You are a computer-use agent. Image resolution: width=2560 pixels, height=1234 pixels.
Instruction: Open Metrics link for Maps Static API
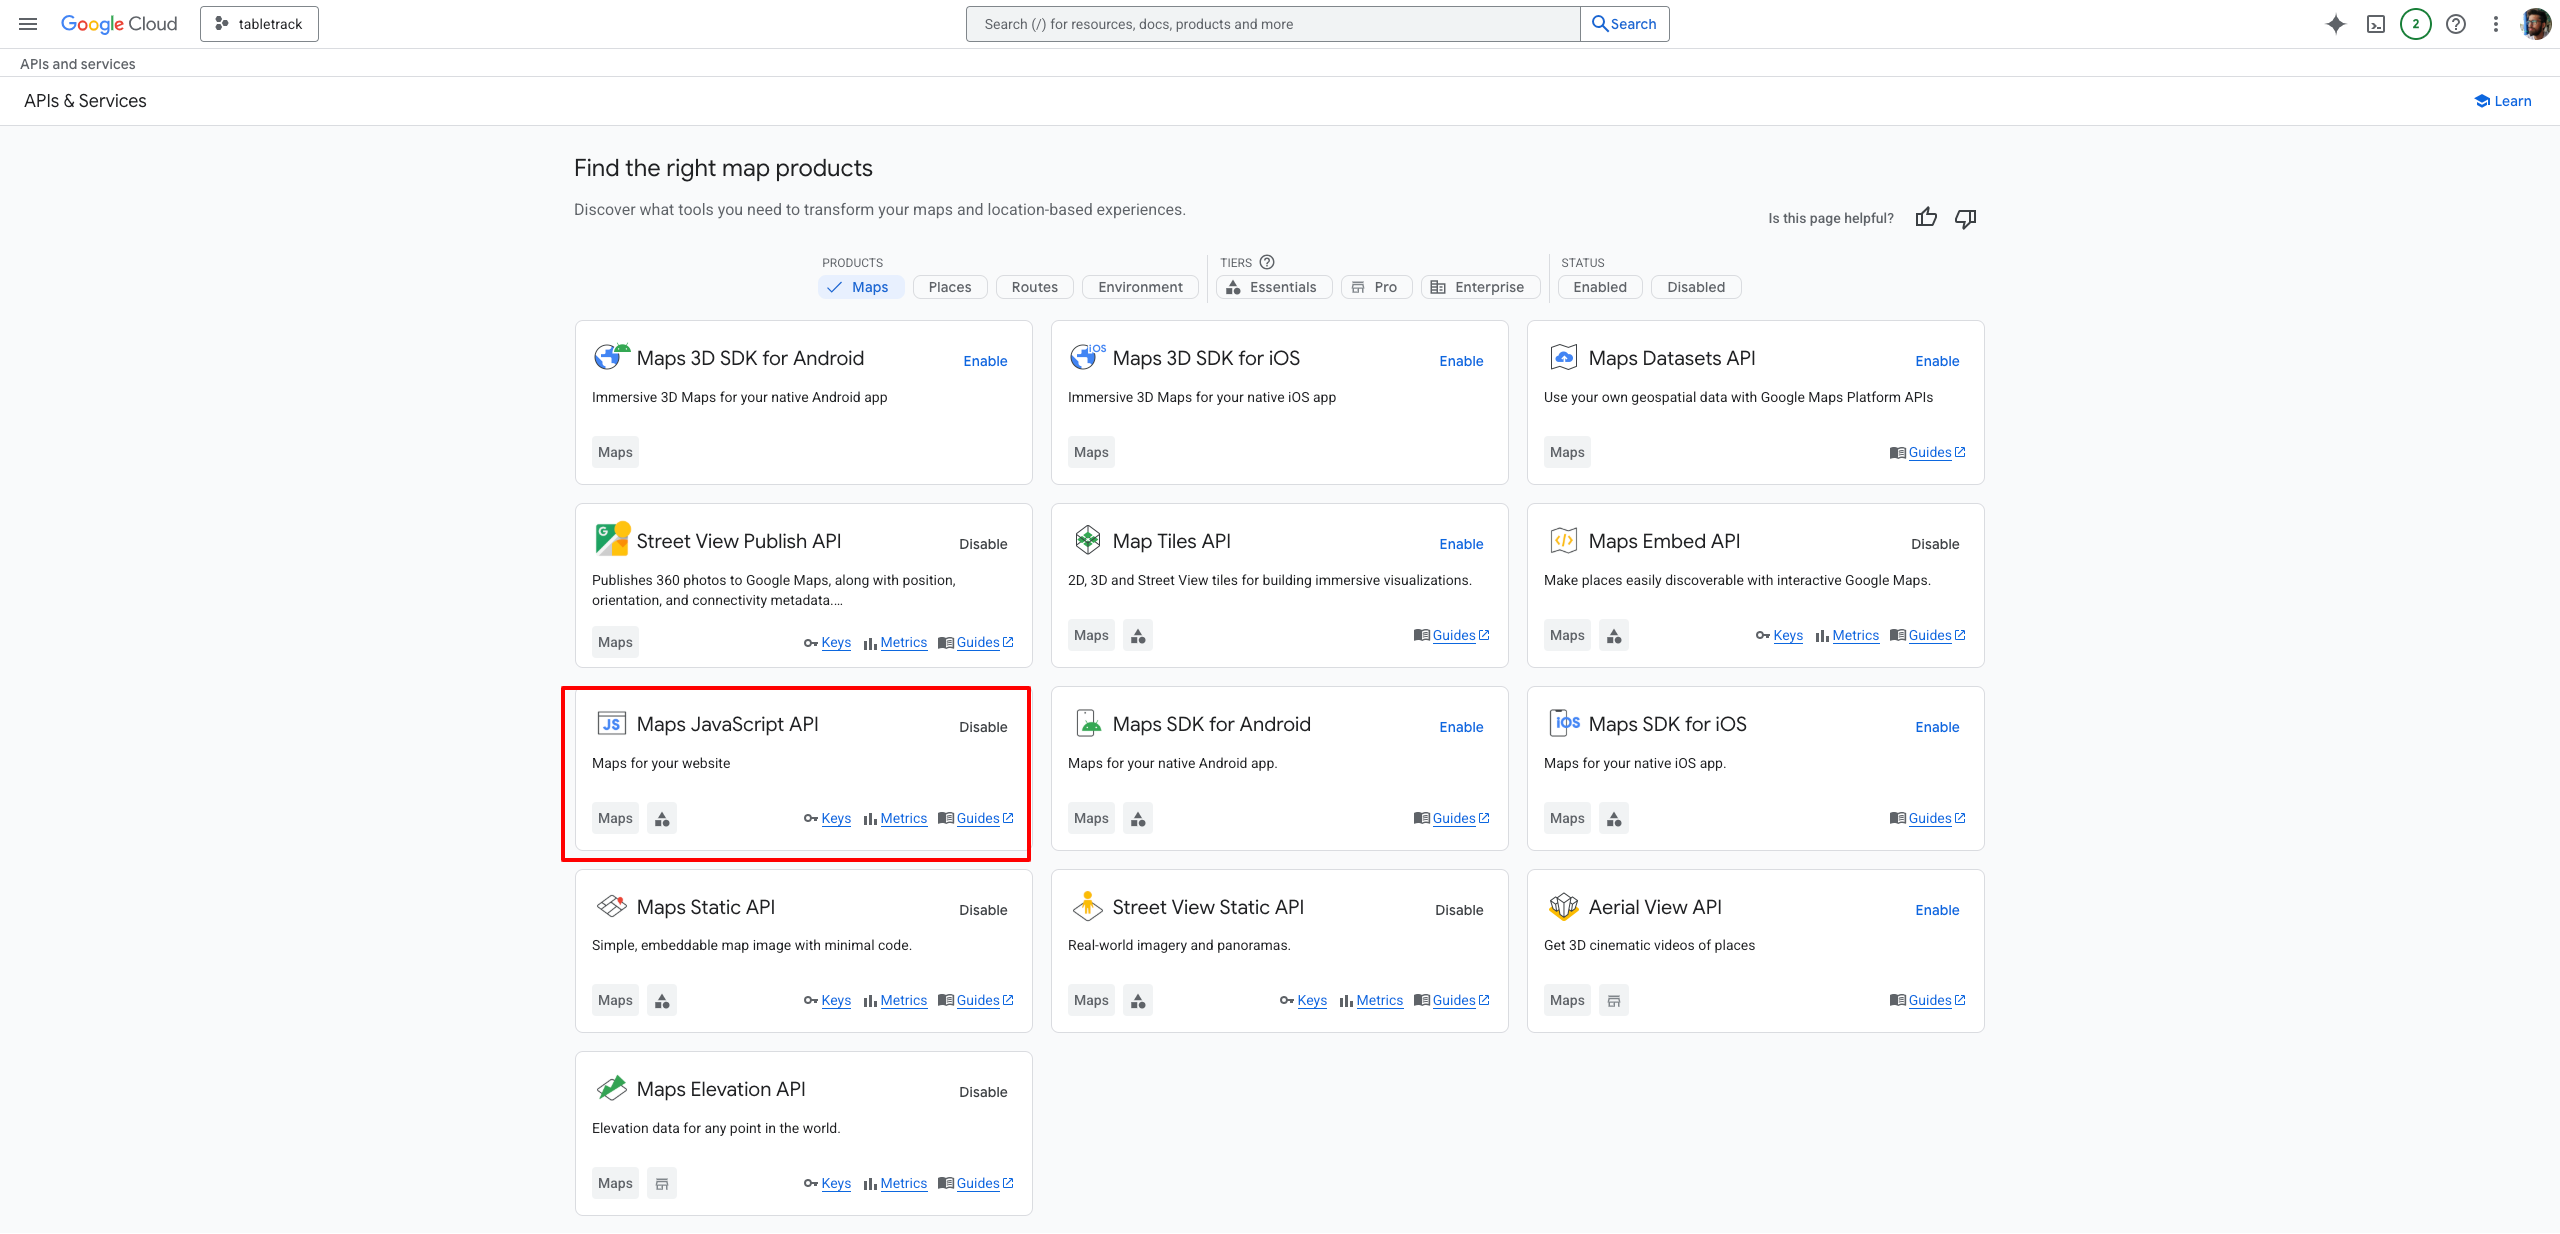(x=903, y=1000)
